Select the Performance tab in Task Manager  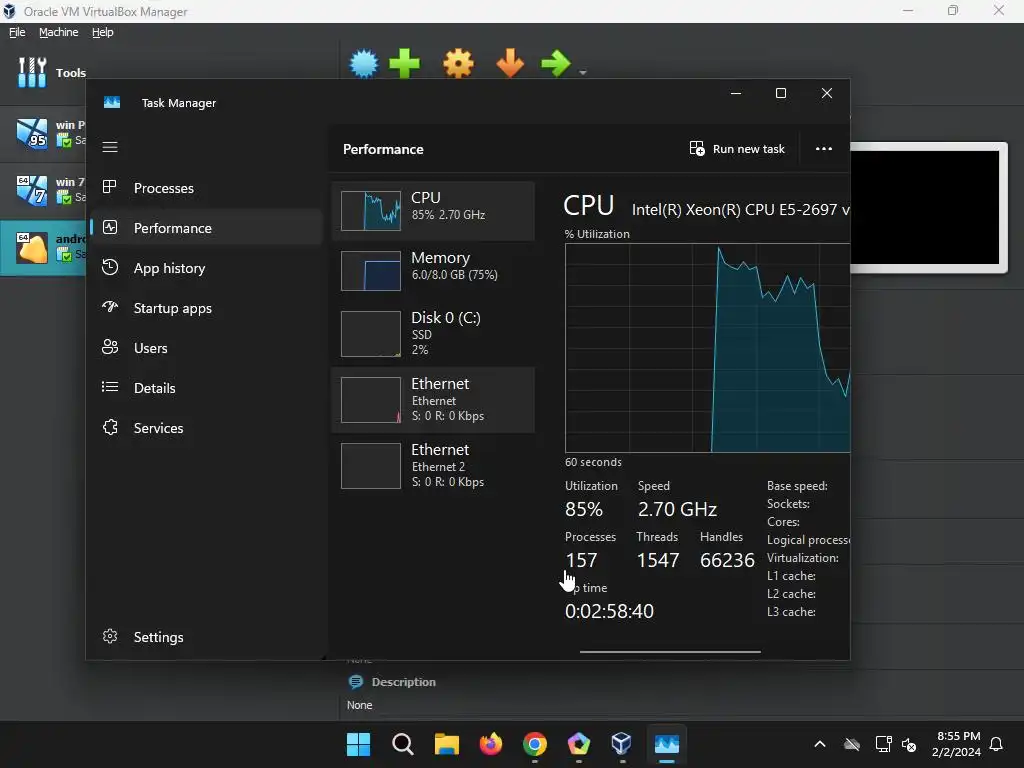click(207, 228)
